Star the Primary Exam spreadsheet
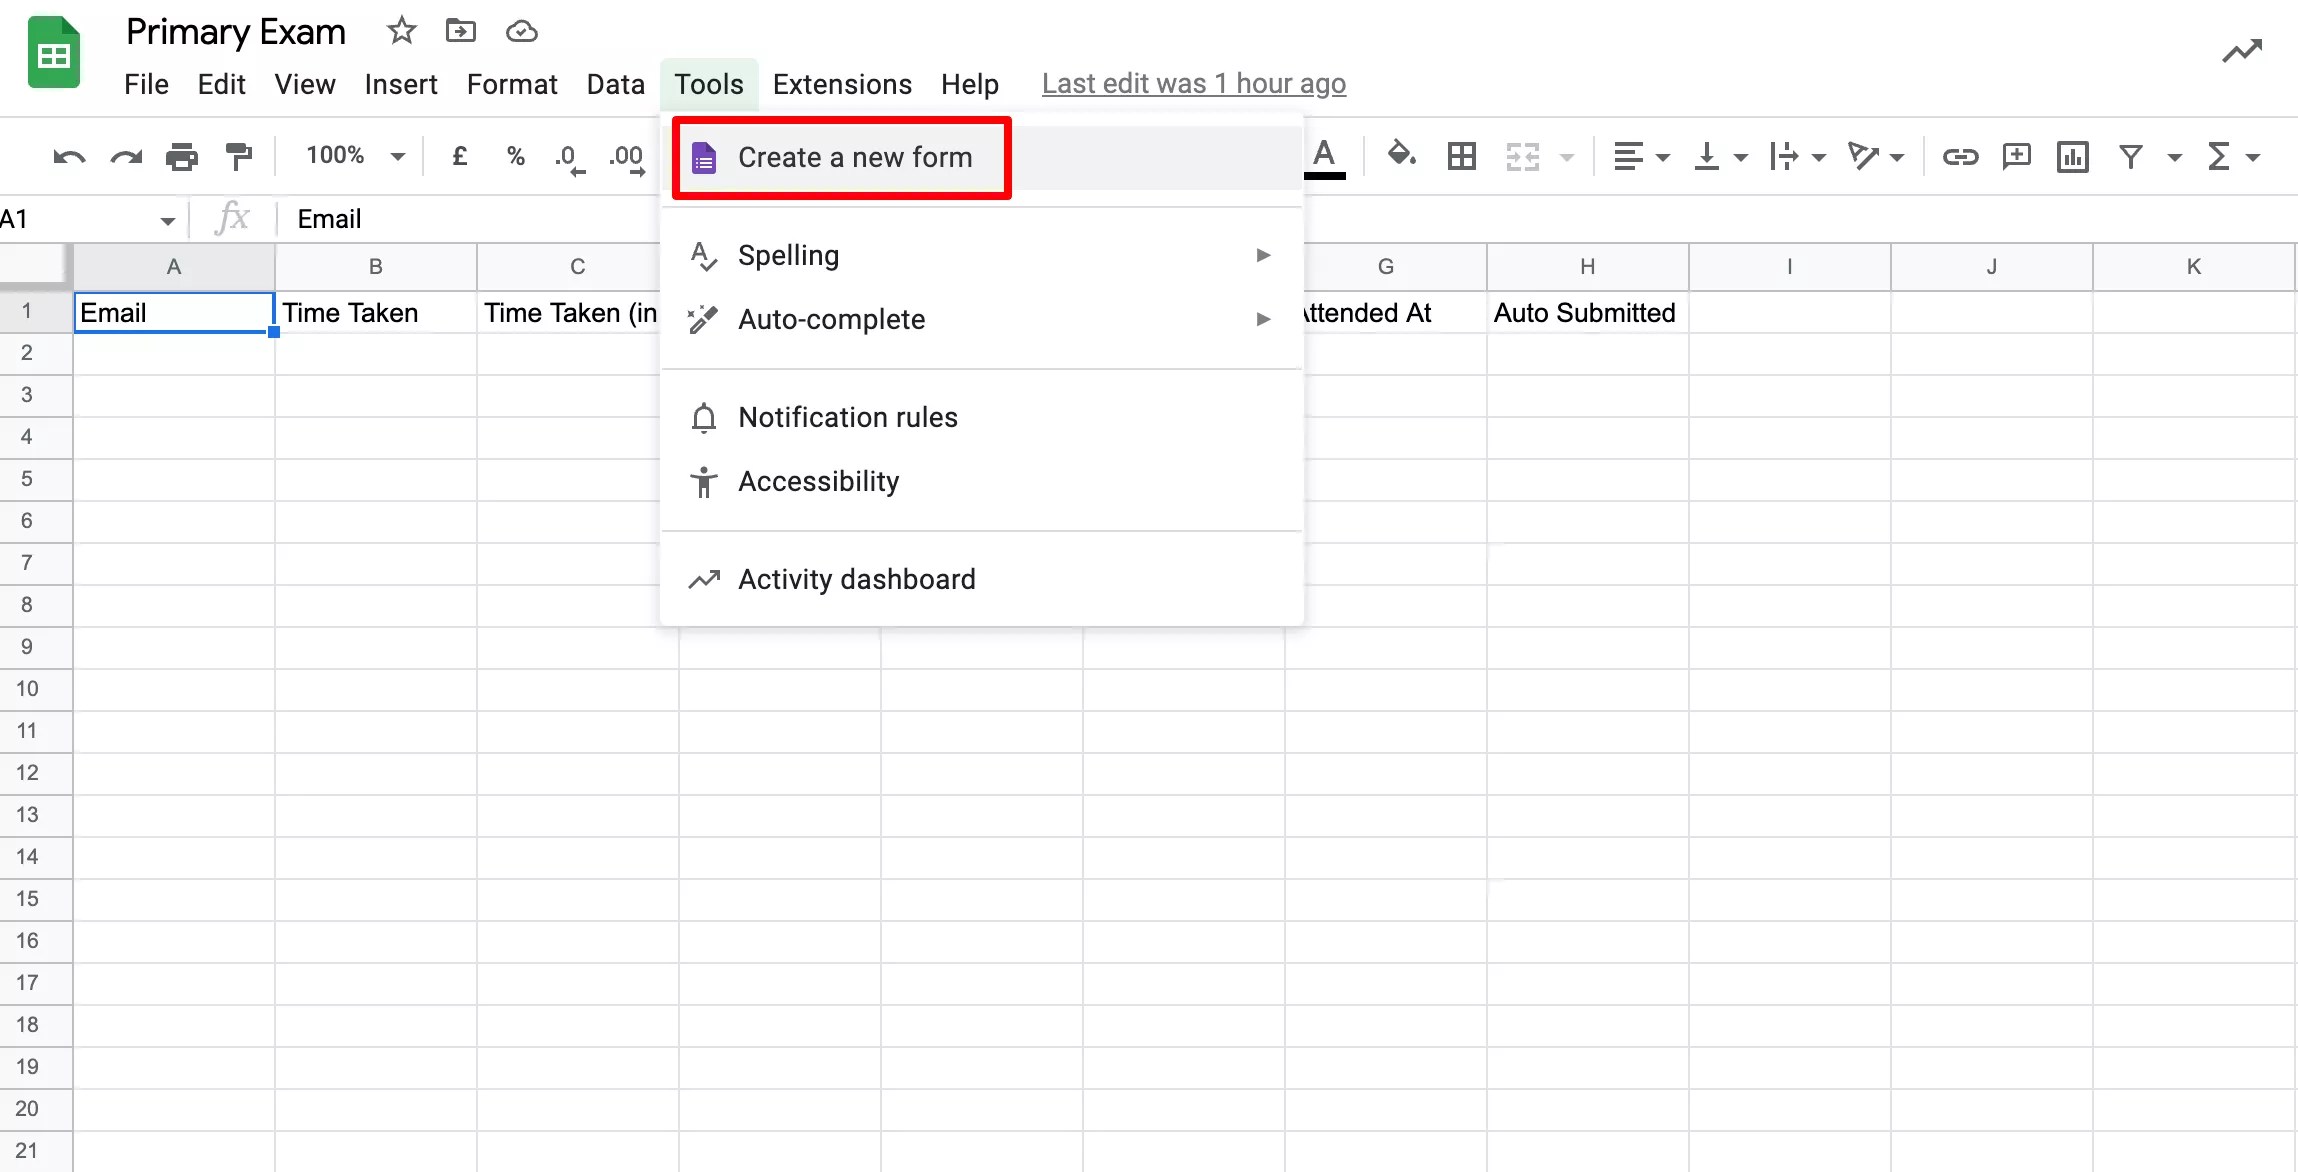 click(401, 30)
